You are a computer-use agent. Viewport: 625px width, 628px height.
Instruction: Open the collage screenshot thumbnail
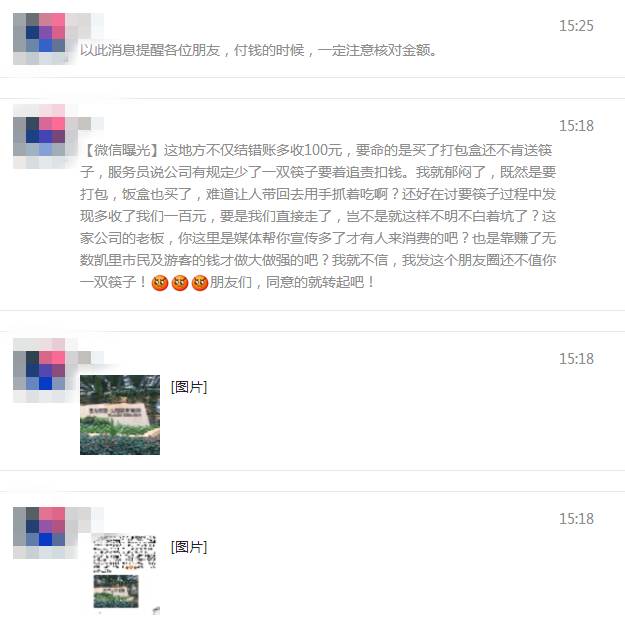[x=124, y=573]
